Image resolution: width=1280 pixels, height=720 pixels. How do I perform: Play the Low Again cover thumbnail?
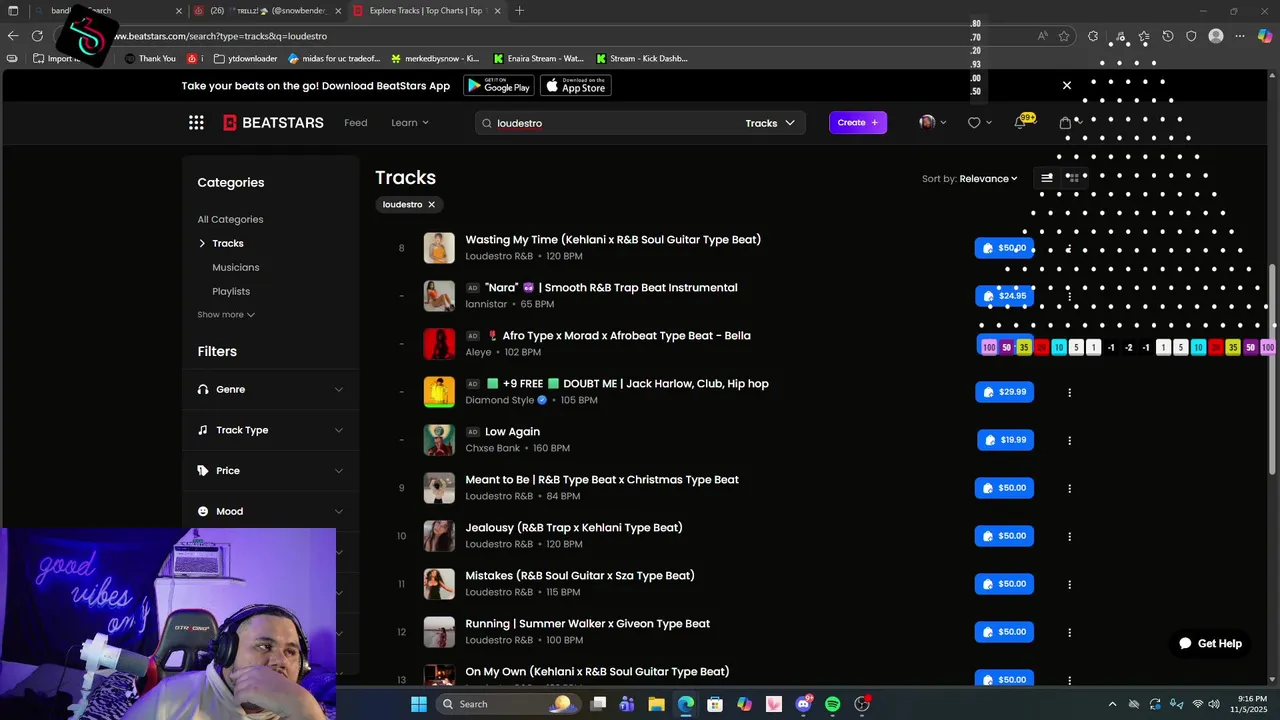click(x=439, y=440)
